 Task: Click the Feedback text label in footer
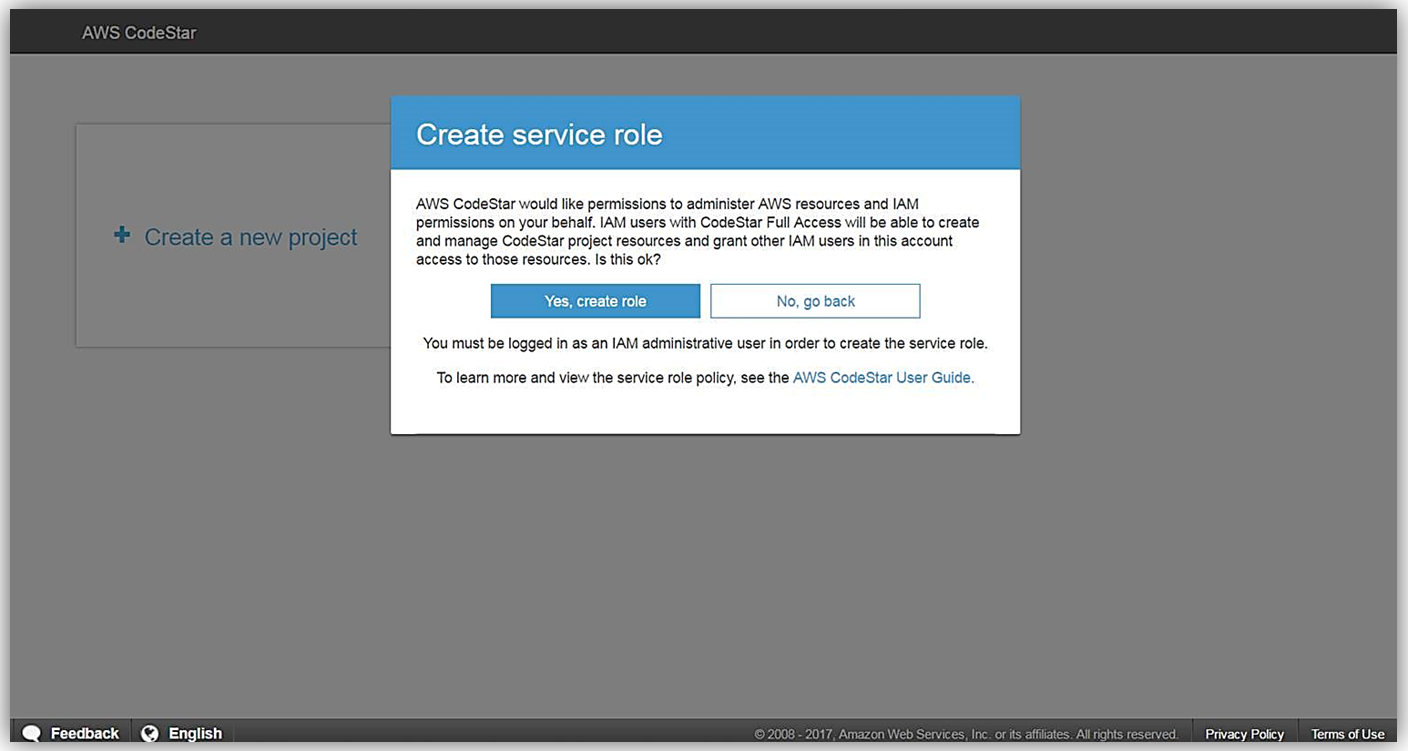point(85,733)
